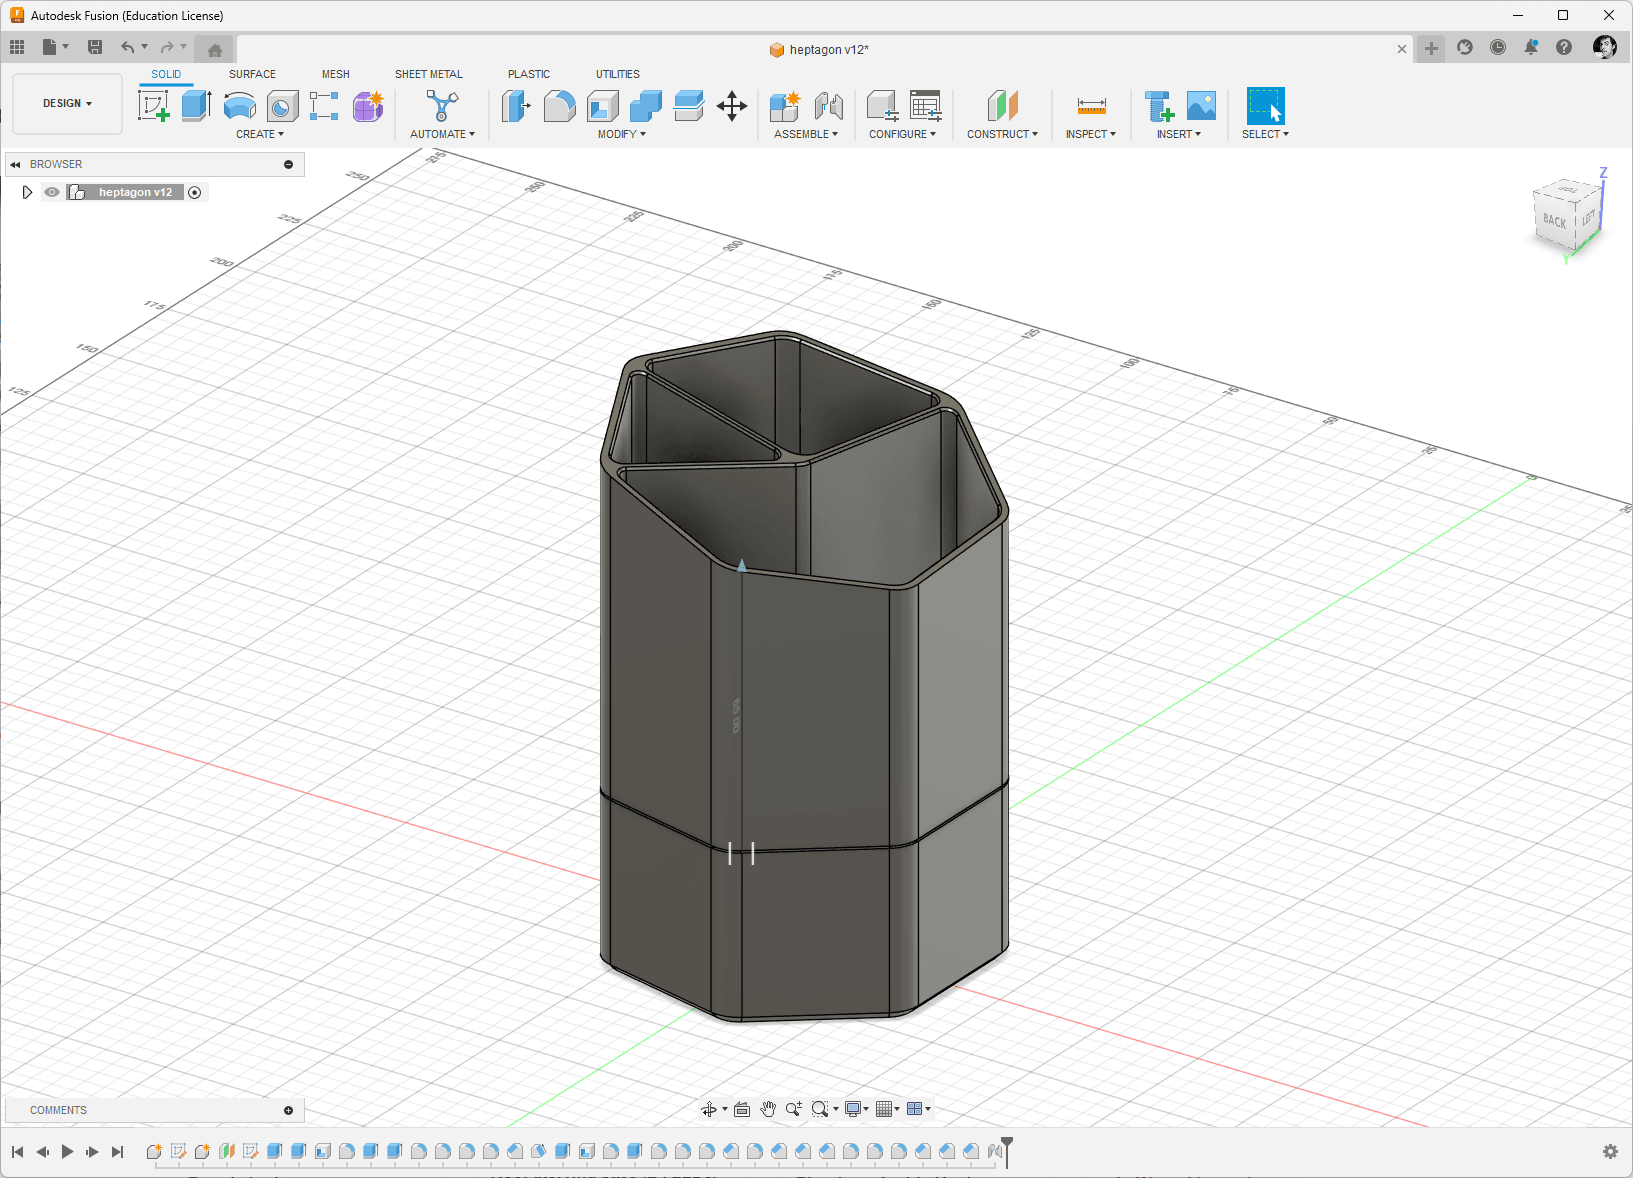Open the INSPECT dropdown menu
Screen dimensions: 1633x1178
[x=1091, y=134]
